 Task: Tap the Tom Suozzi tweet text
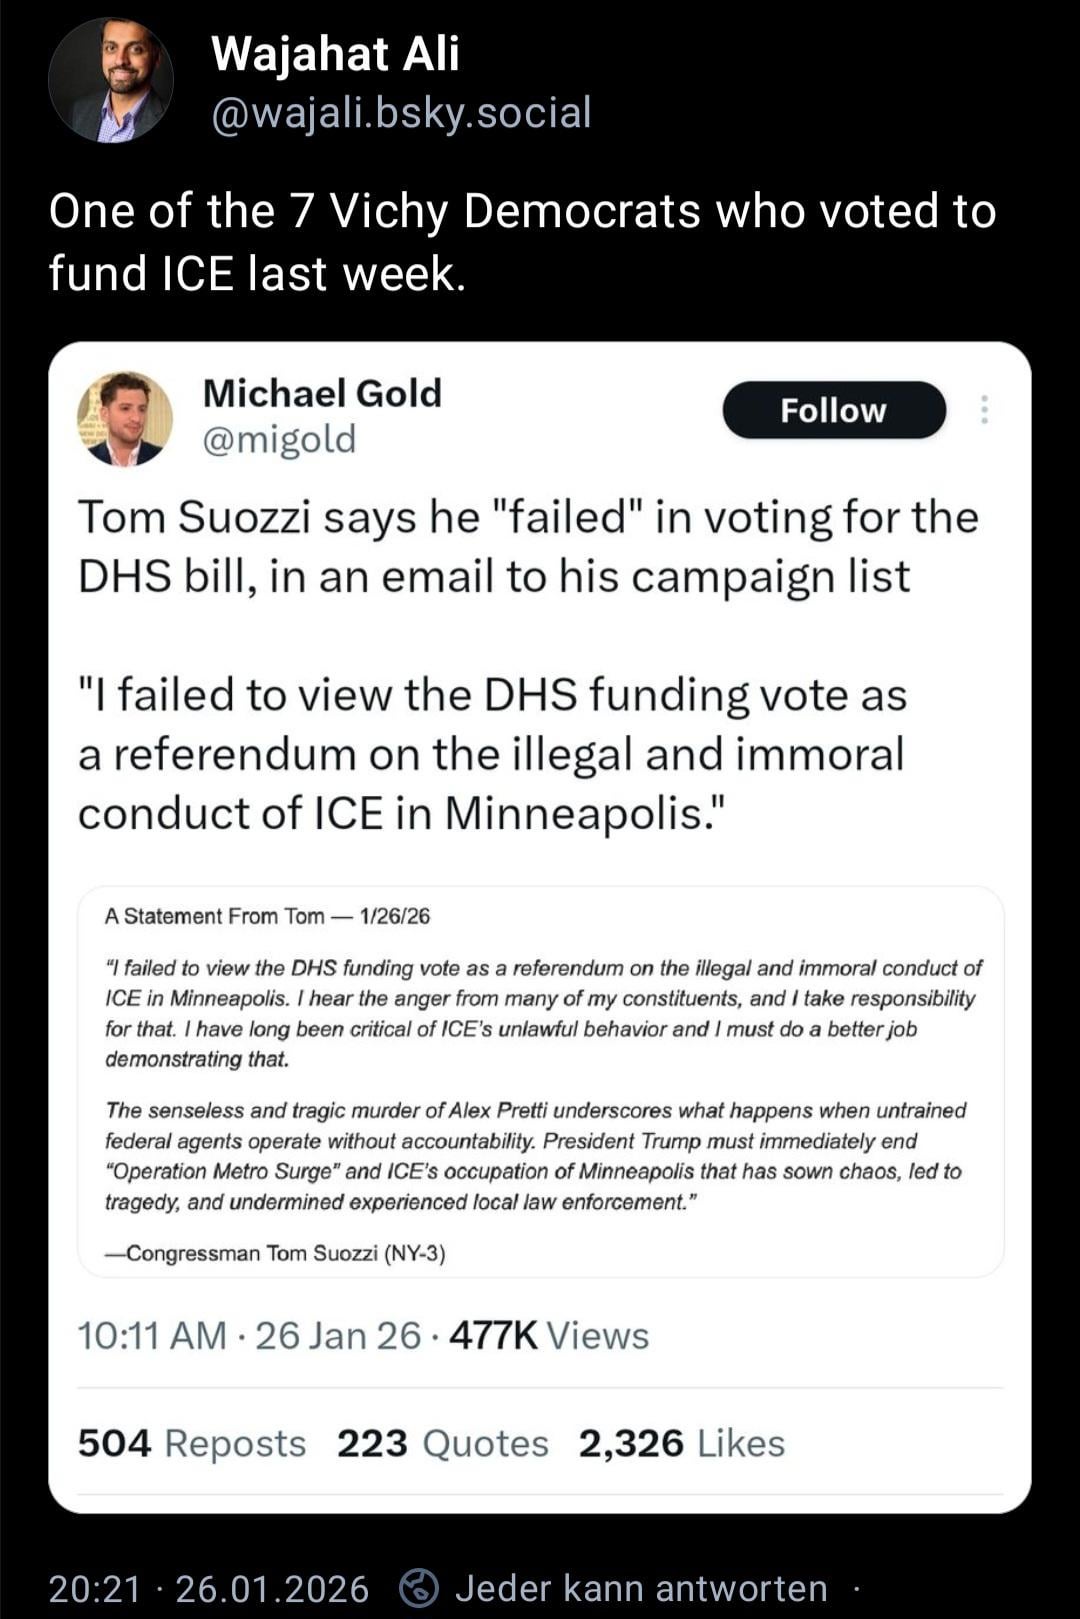pyautogui.click(x=527, y=547)
